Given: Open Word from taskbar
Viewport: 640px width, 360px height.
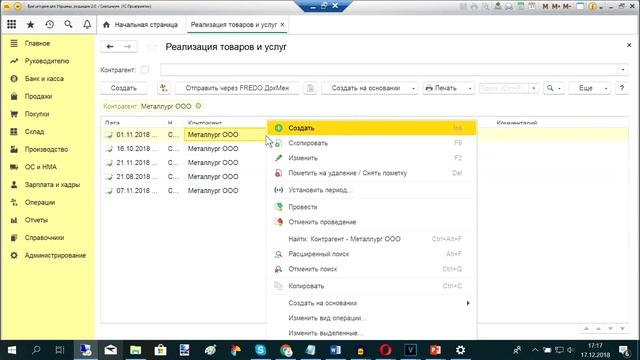Looking at the screenshot, I should [x=336, y=350].
